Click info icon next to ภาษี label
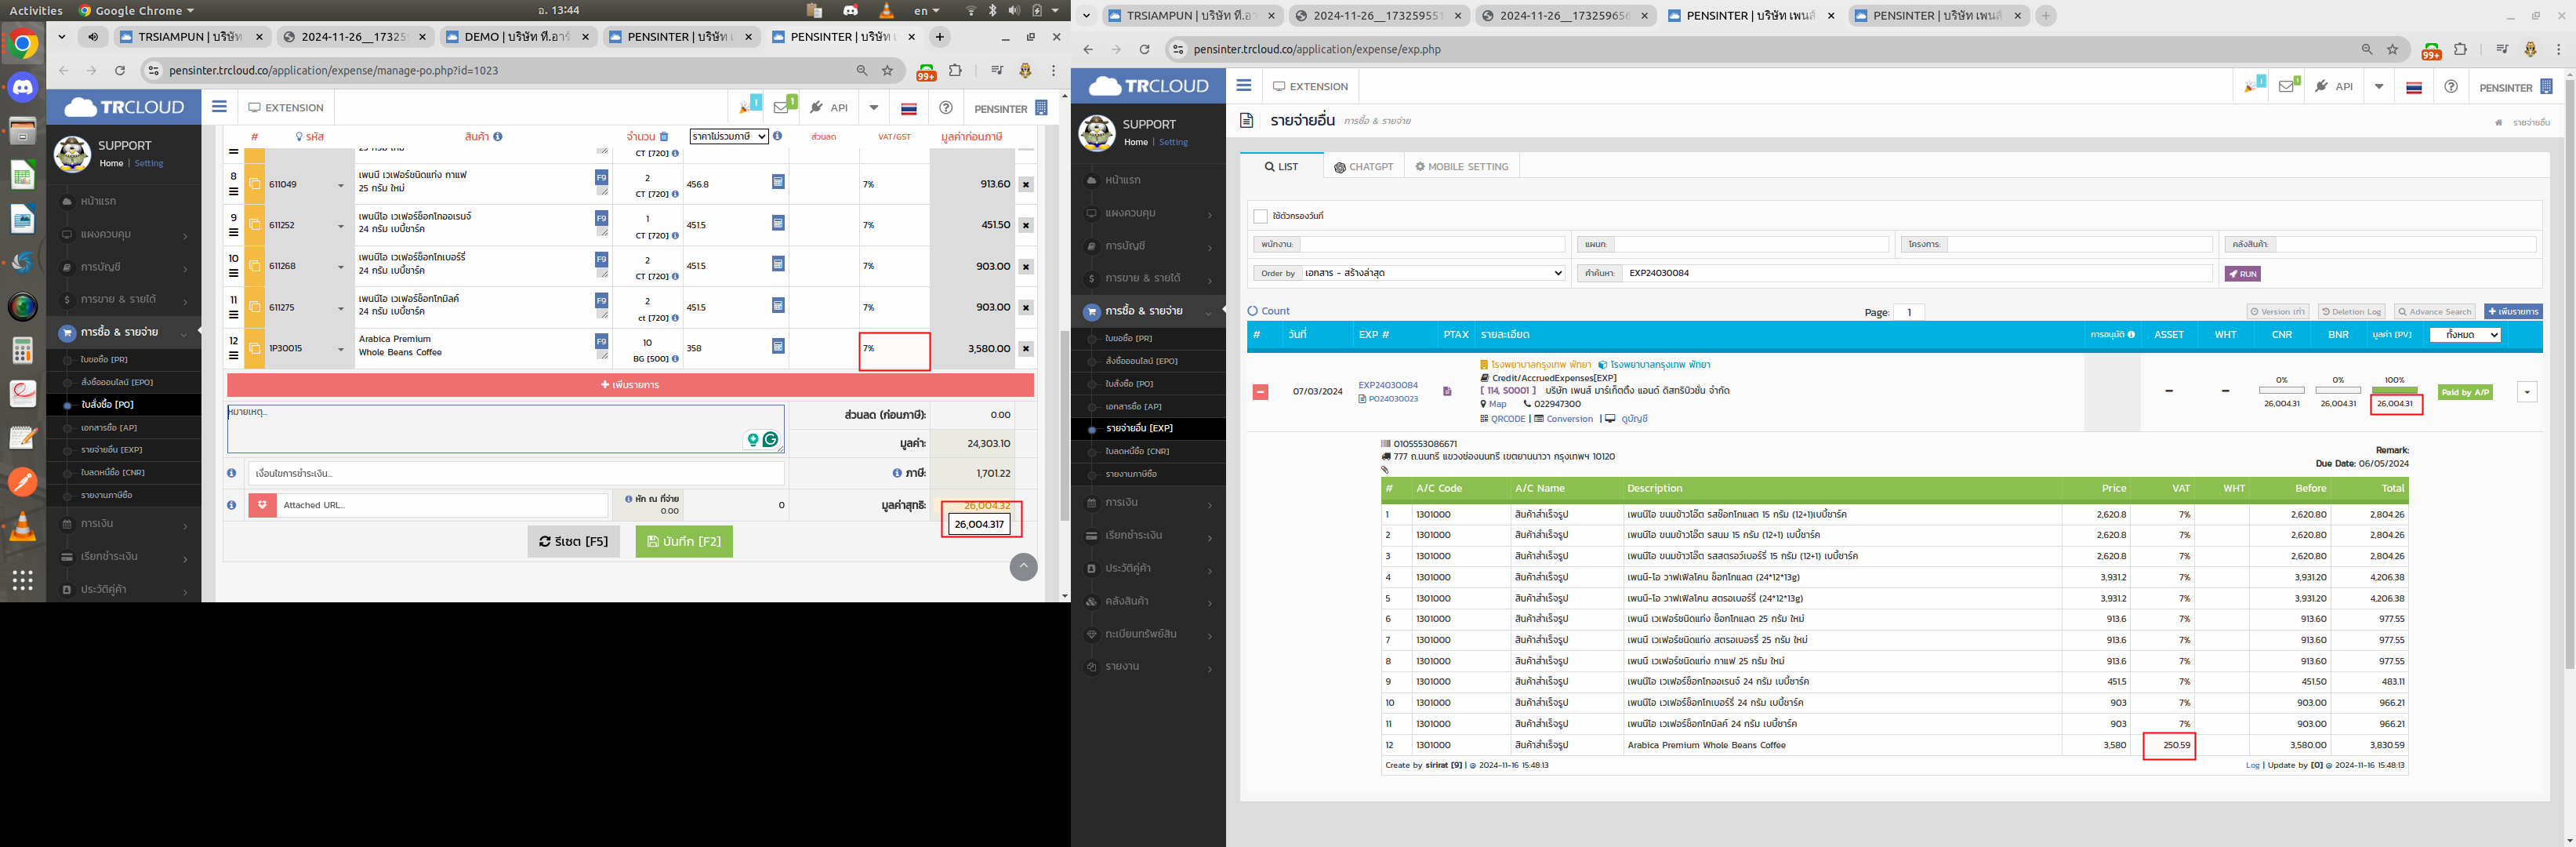 tap(897, 473)
